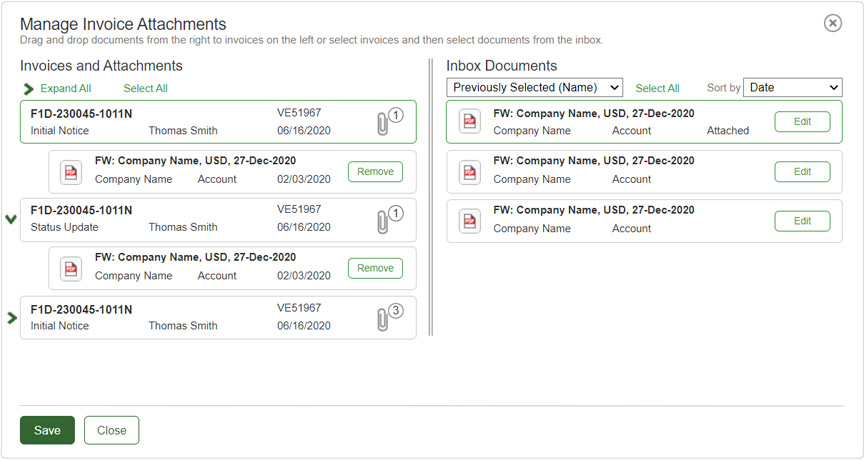Screen dimensions: 865x460
Task: Click the PDF icon of the first invoice's attachment
Action: tap(71, 171)
